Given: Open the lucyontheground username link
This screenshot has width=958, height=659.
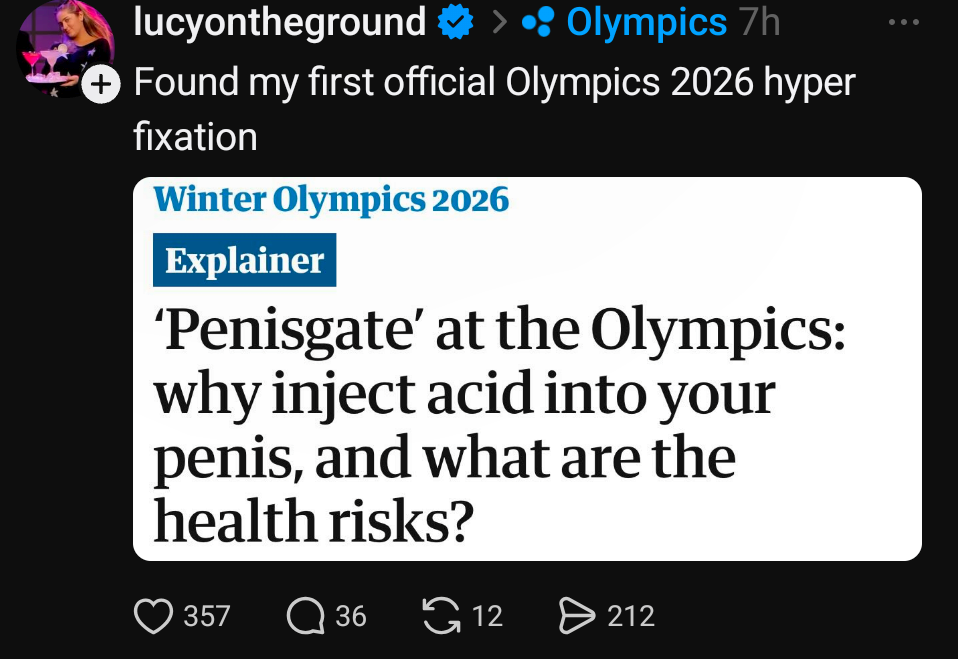Looking at the screenshot, I should (280, 24).
